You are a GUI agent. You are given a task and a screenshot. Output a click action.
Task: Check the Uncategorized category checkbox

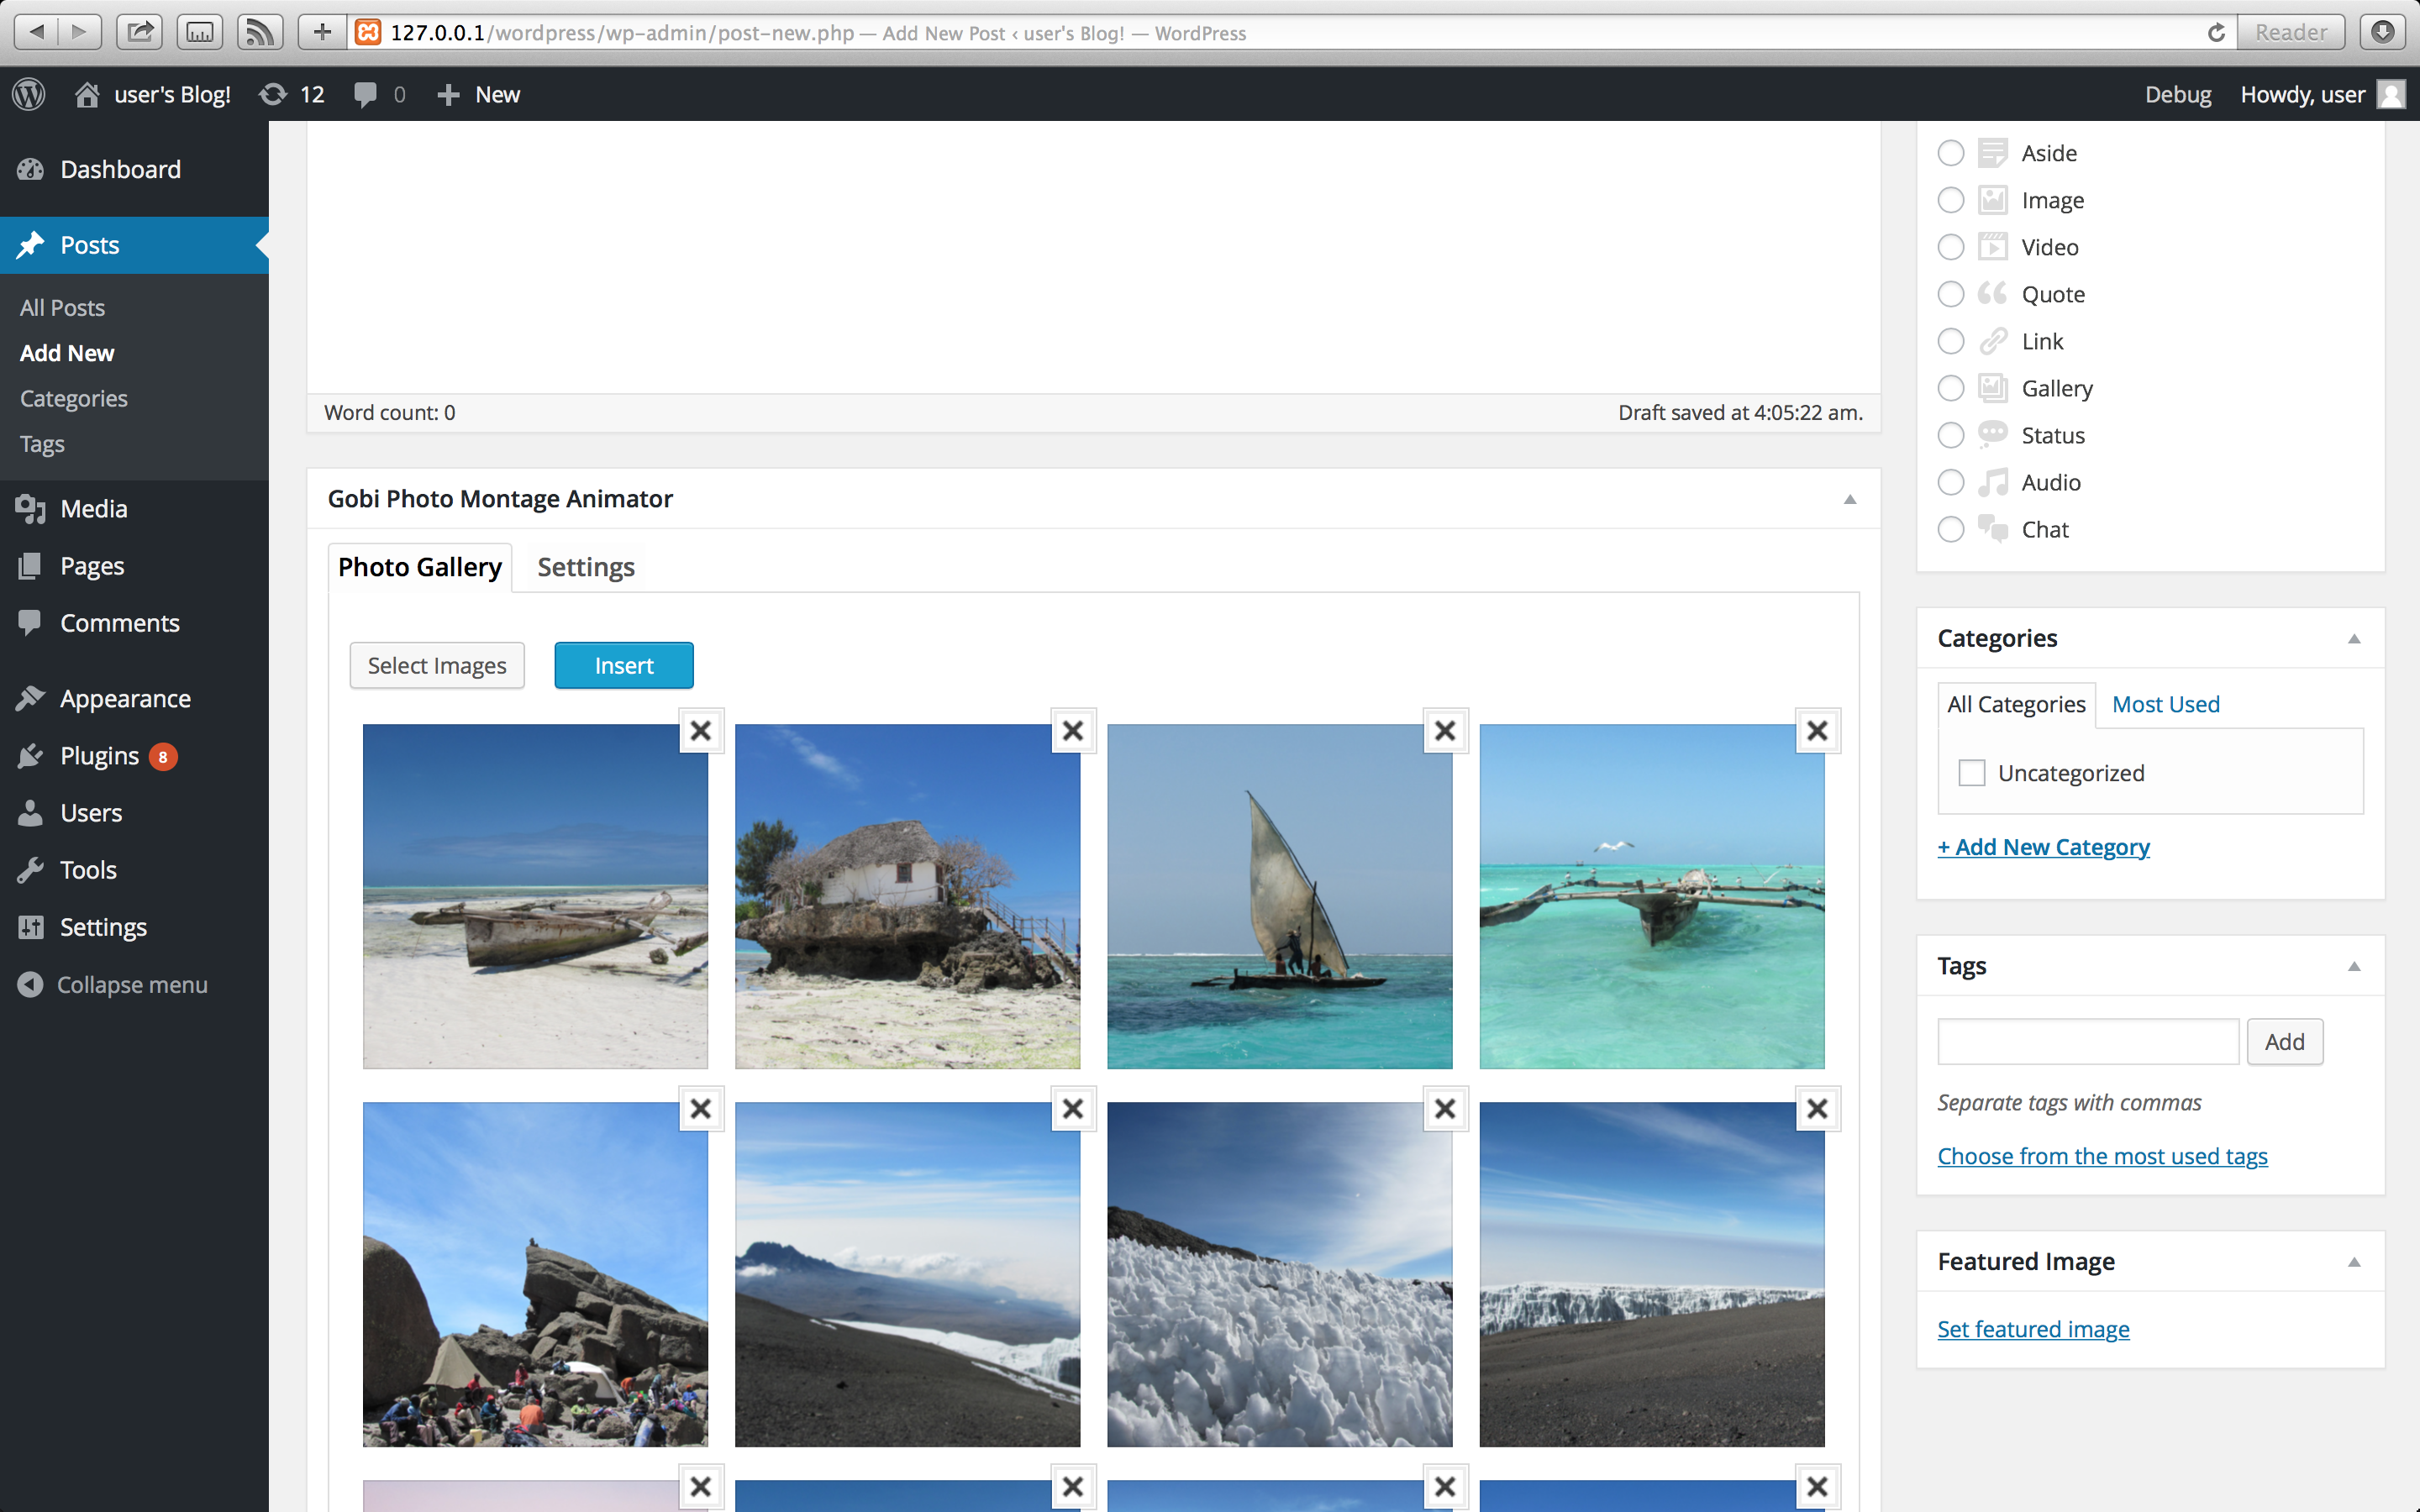(1971, 773)
